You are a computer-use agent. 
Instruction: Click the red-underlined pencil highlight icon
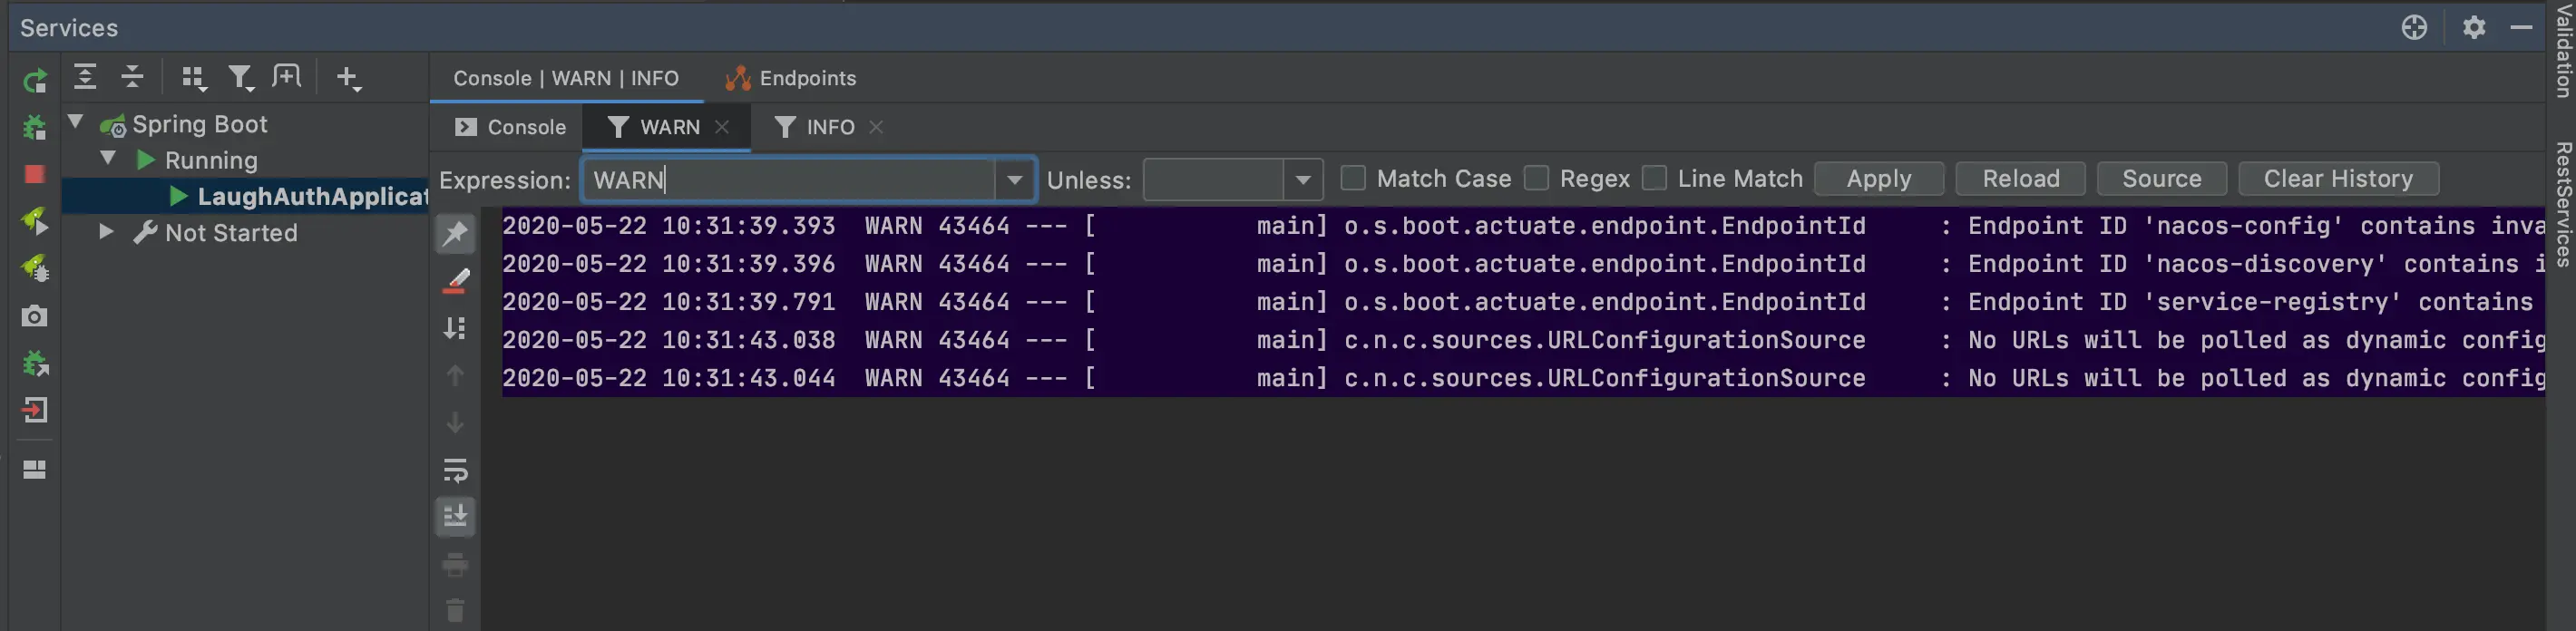pos(455,281)
